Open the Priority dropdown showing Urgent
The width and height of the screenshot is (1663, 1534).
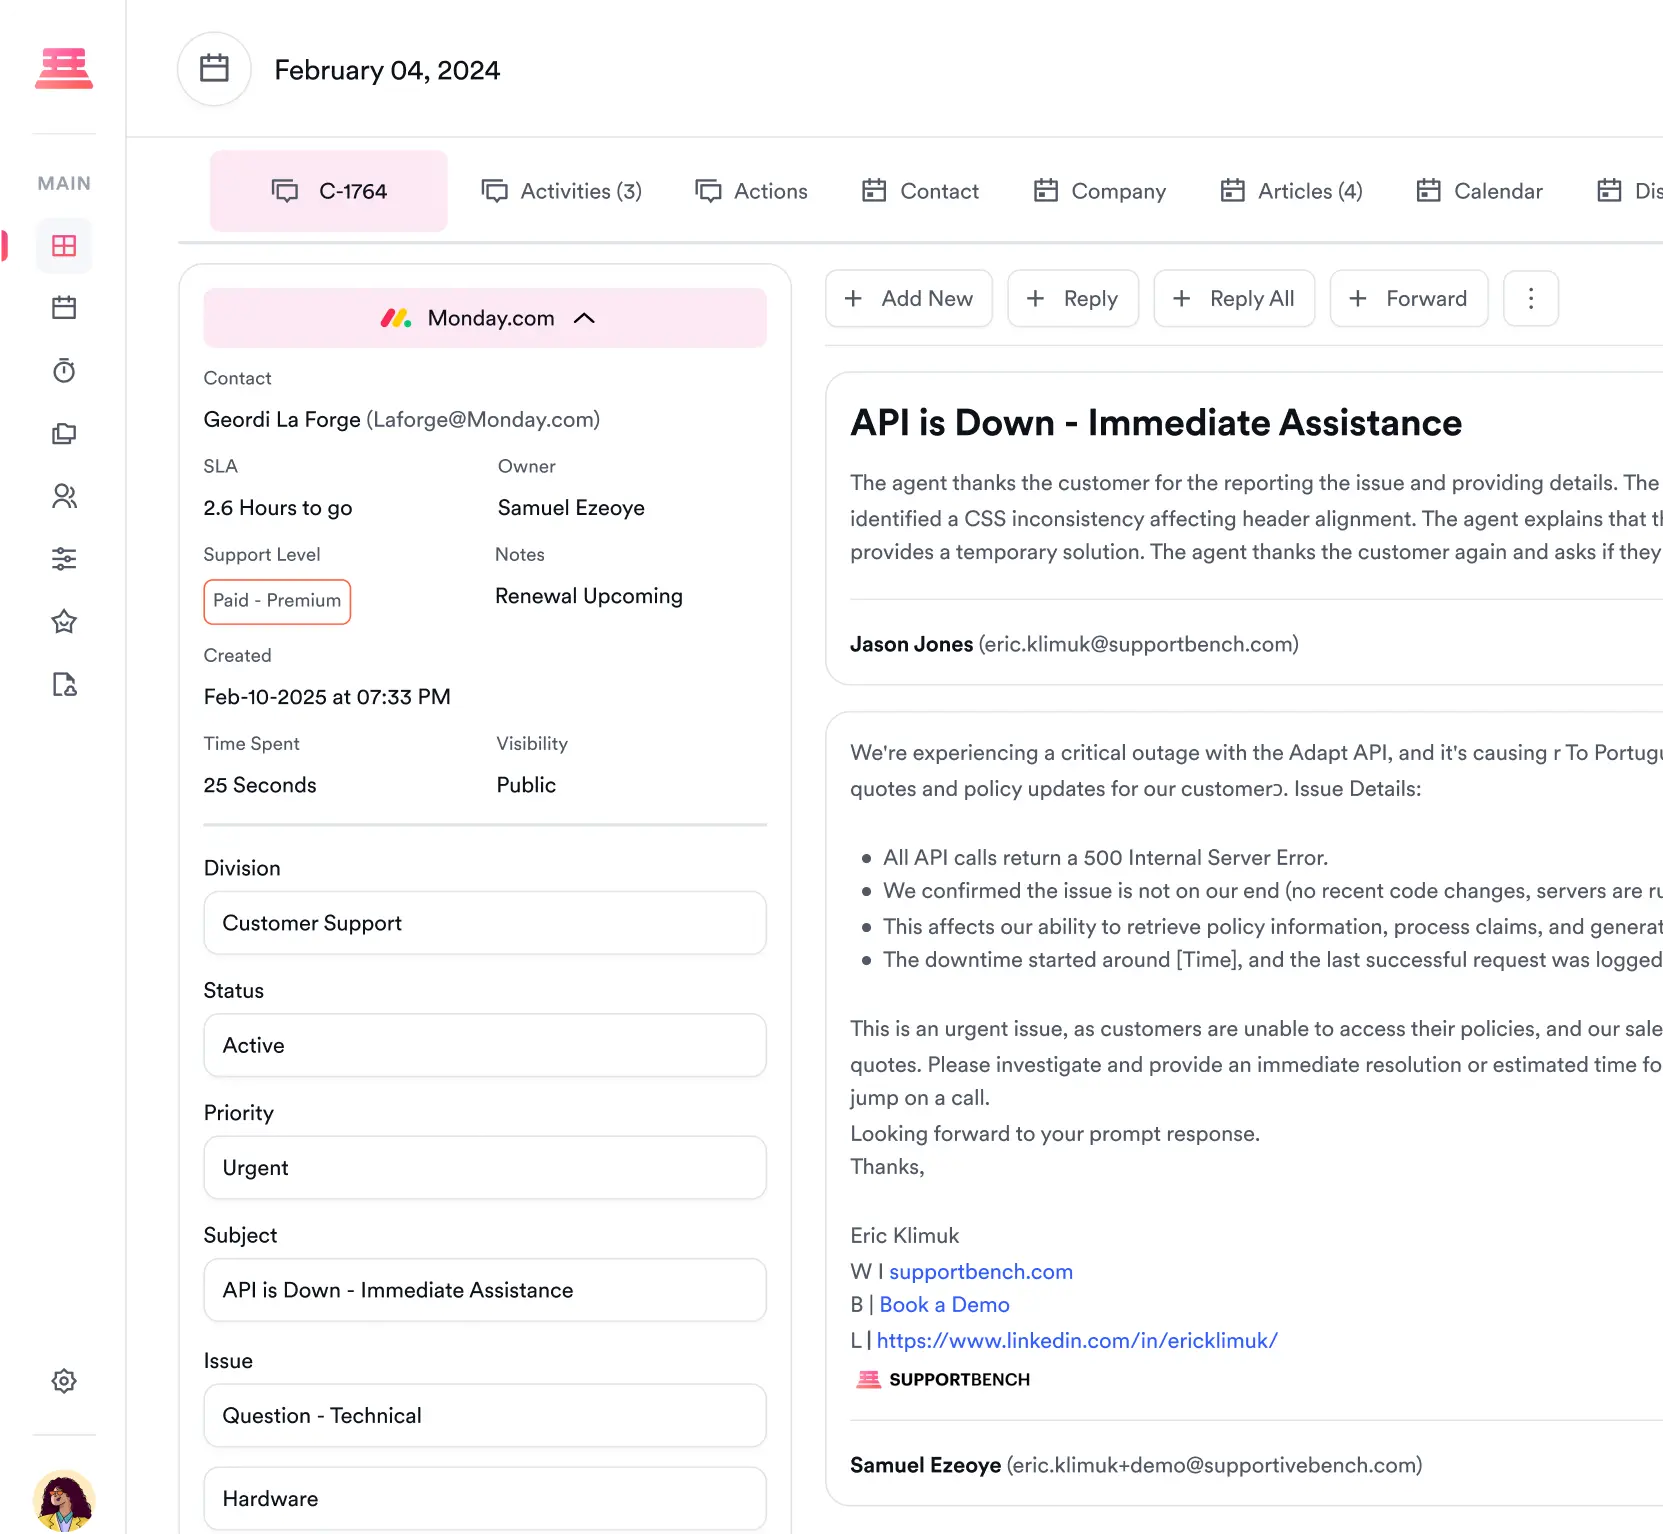tap(485, 1167)
